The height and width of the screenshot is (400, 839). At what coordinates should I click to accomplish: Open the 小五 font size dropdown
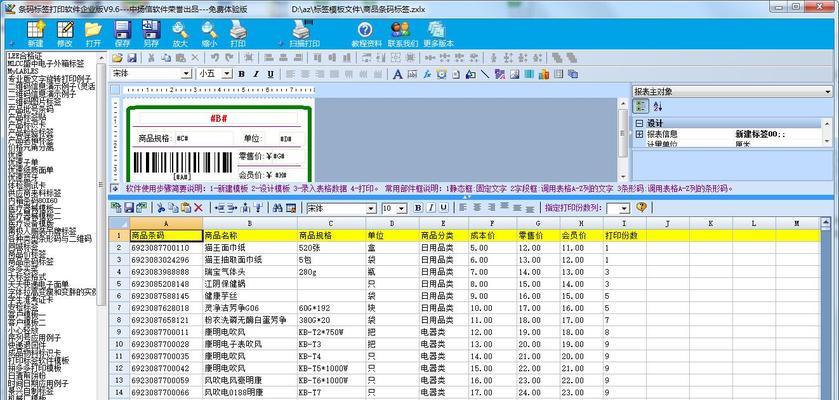click(227, 74)
